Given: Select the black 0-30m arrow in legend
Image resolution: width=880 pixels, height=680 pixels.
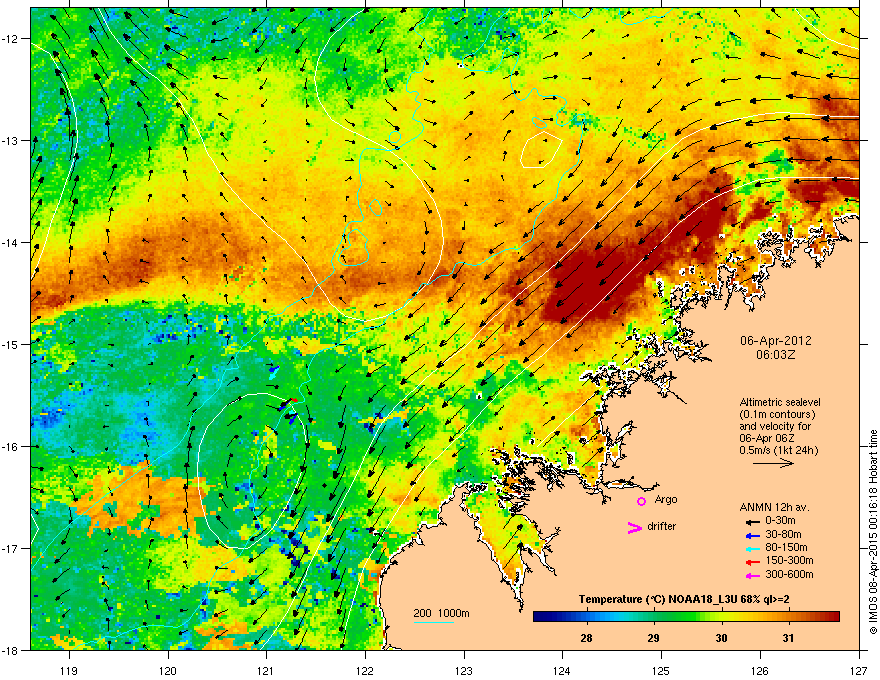Looking at the screenshot, I should point(753,522).
